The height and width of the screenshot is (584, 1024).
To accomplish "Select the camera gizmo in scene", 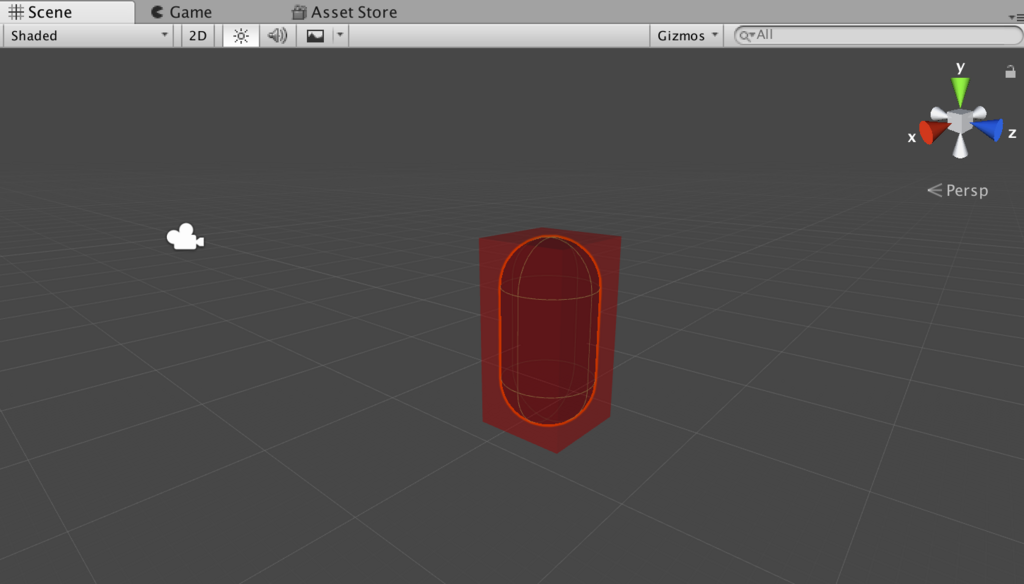I will click(185, 237).
